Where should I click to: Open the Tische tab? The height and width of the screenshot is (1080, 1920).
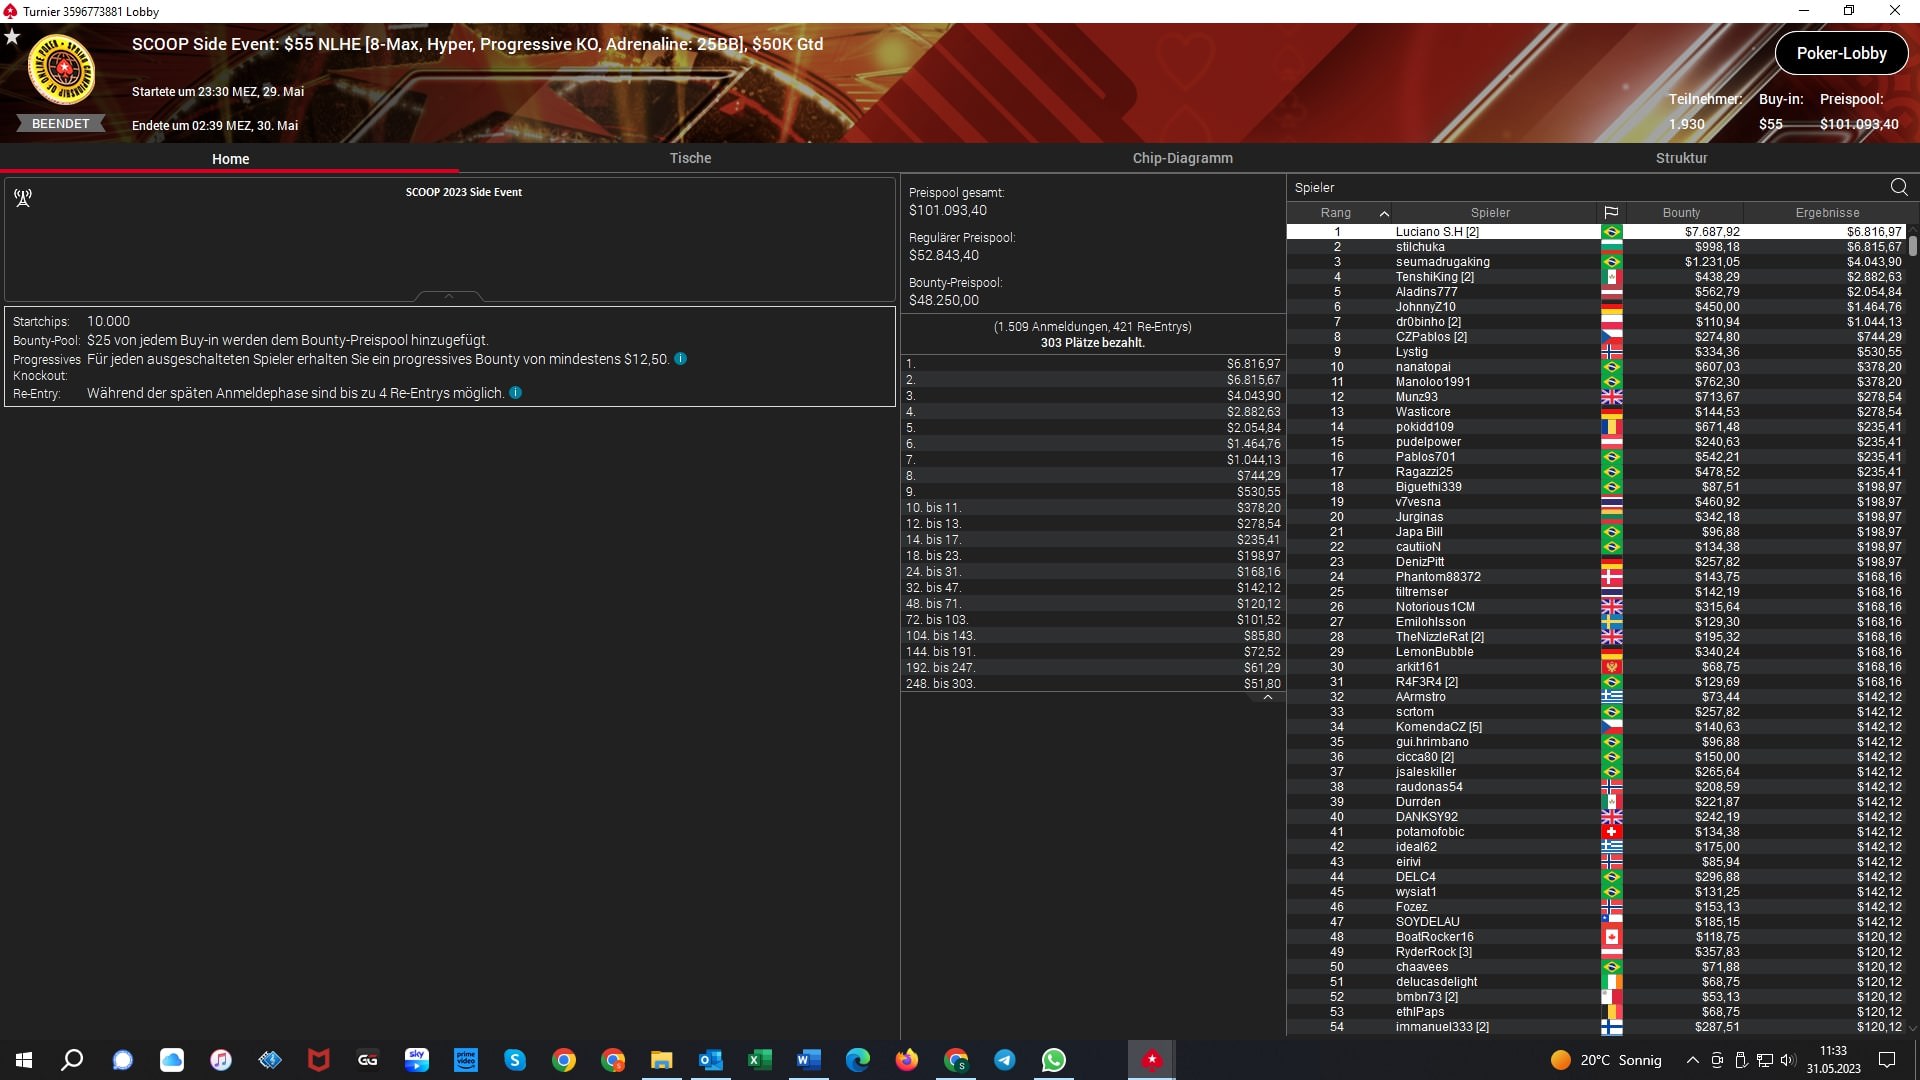690,158
